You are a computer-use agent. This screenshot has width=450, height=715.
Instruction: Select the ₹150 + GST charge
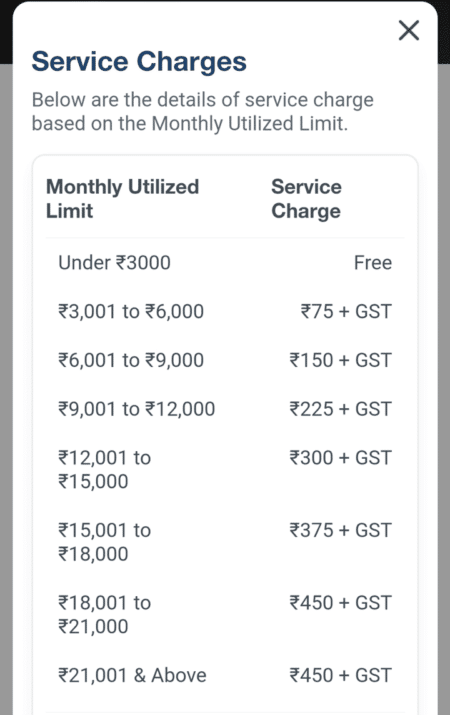click(341, 361)
